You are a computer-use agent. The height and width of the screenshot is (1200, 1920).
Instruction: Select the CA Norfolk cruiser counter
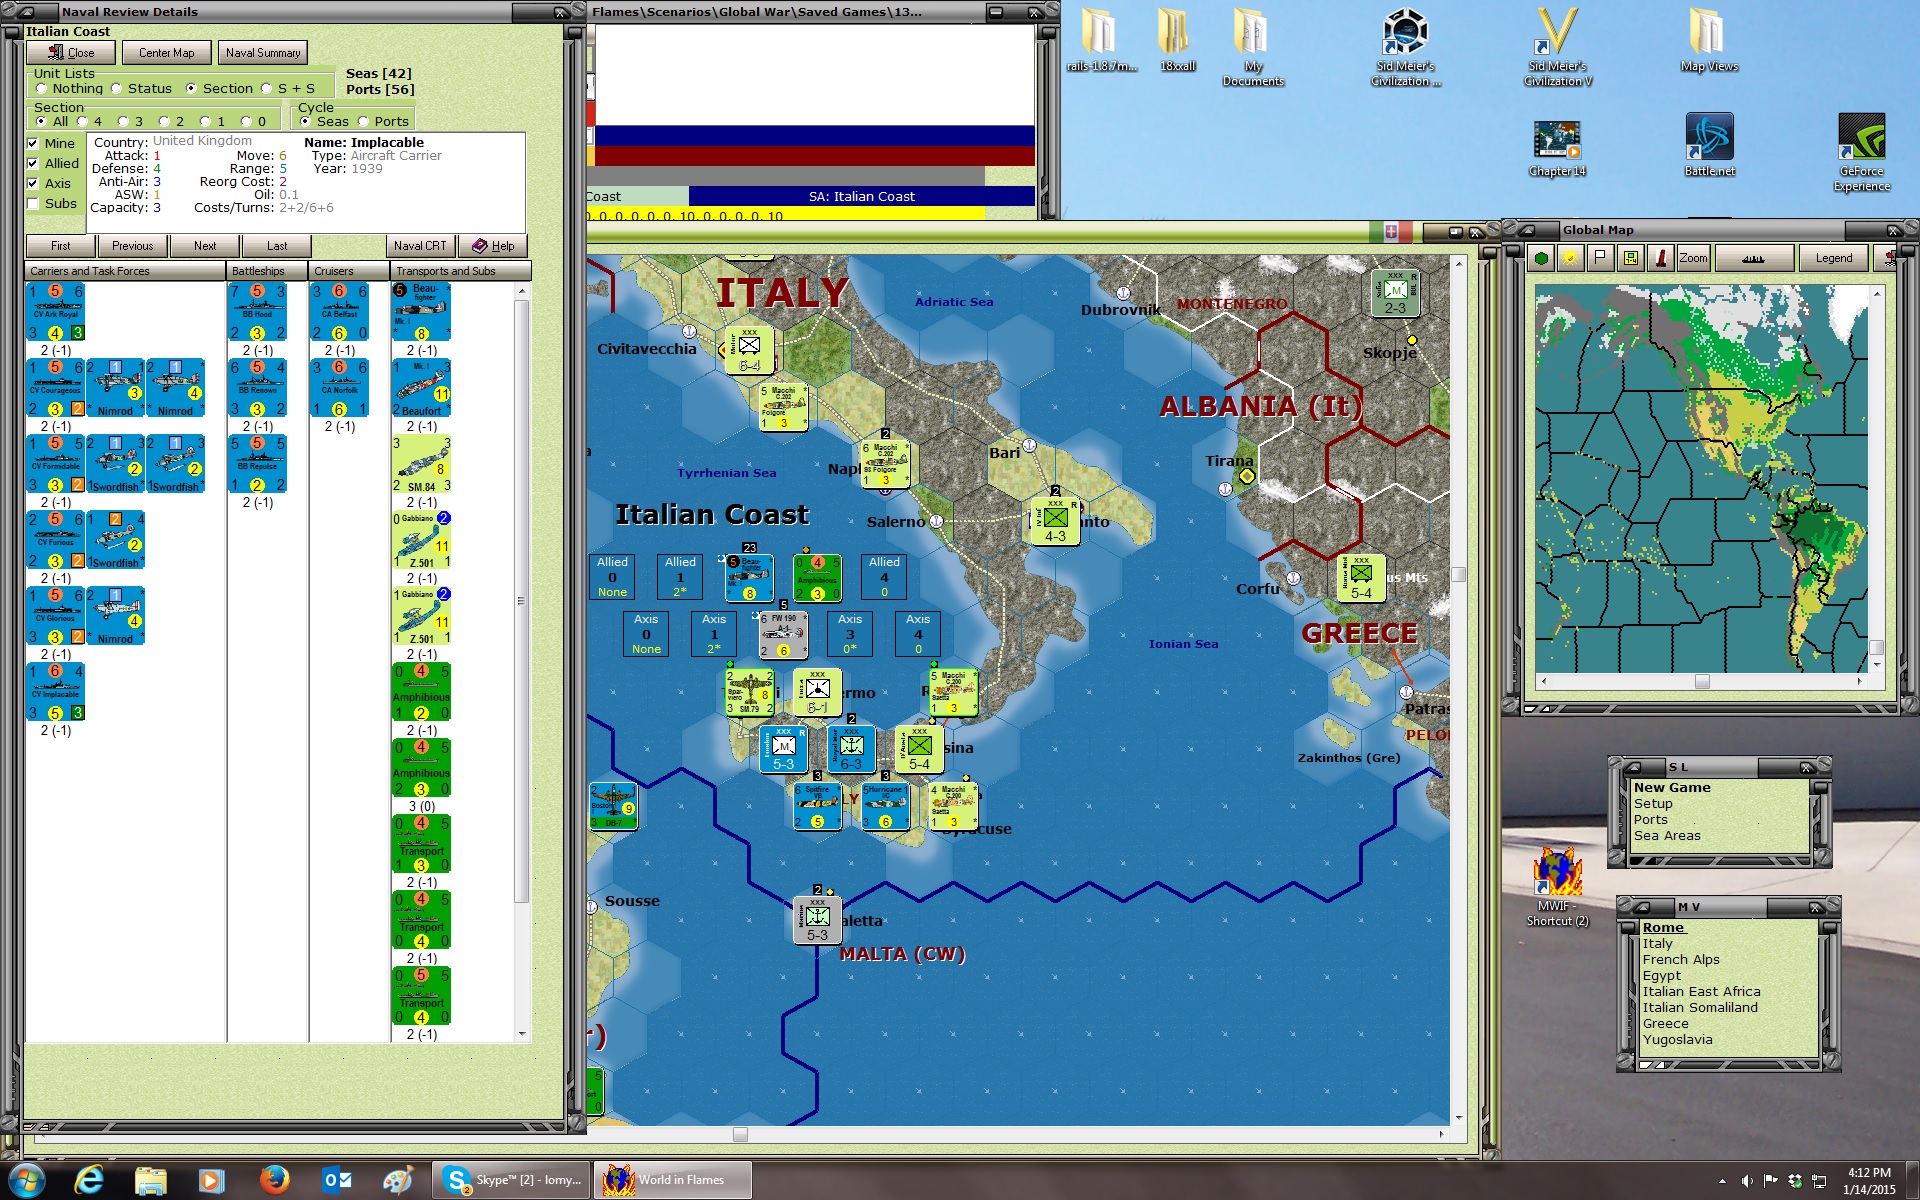click(340, 388)
